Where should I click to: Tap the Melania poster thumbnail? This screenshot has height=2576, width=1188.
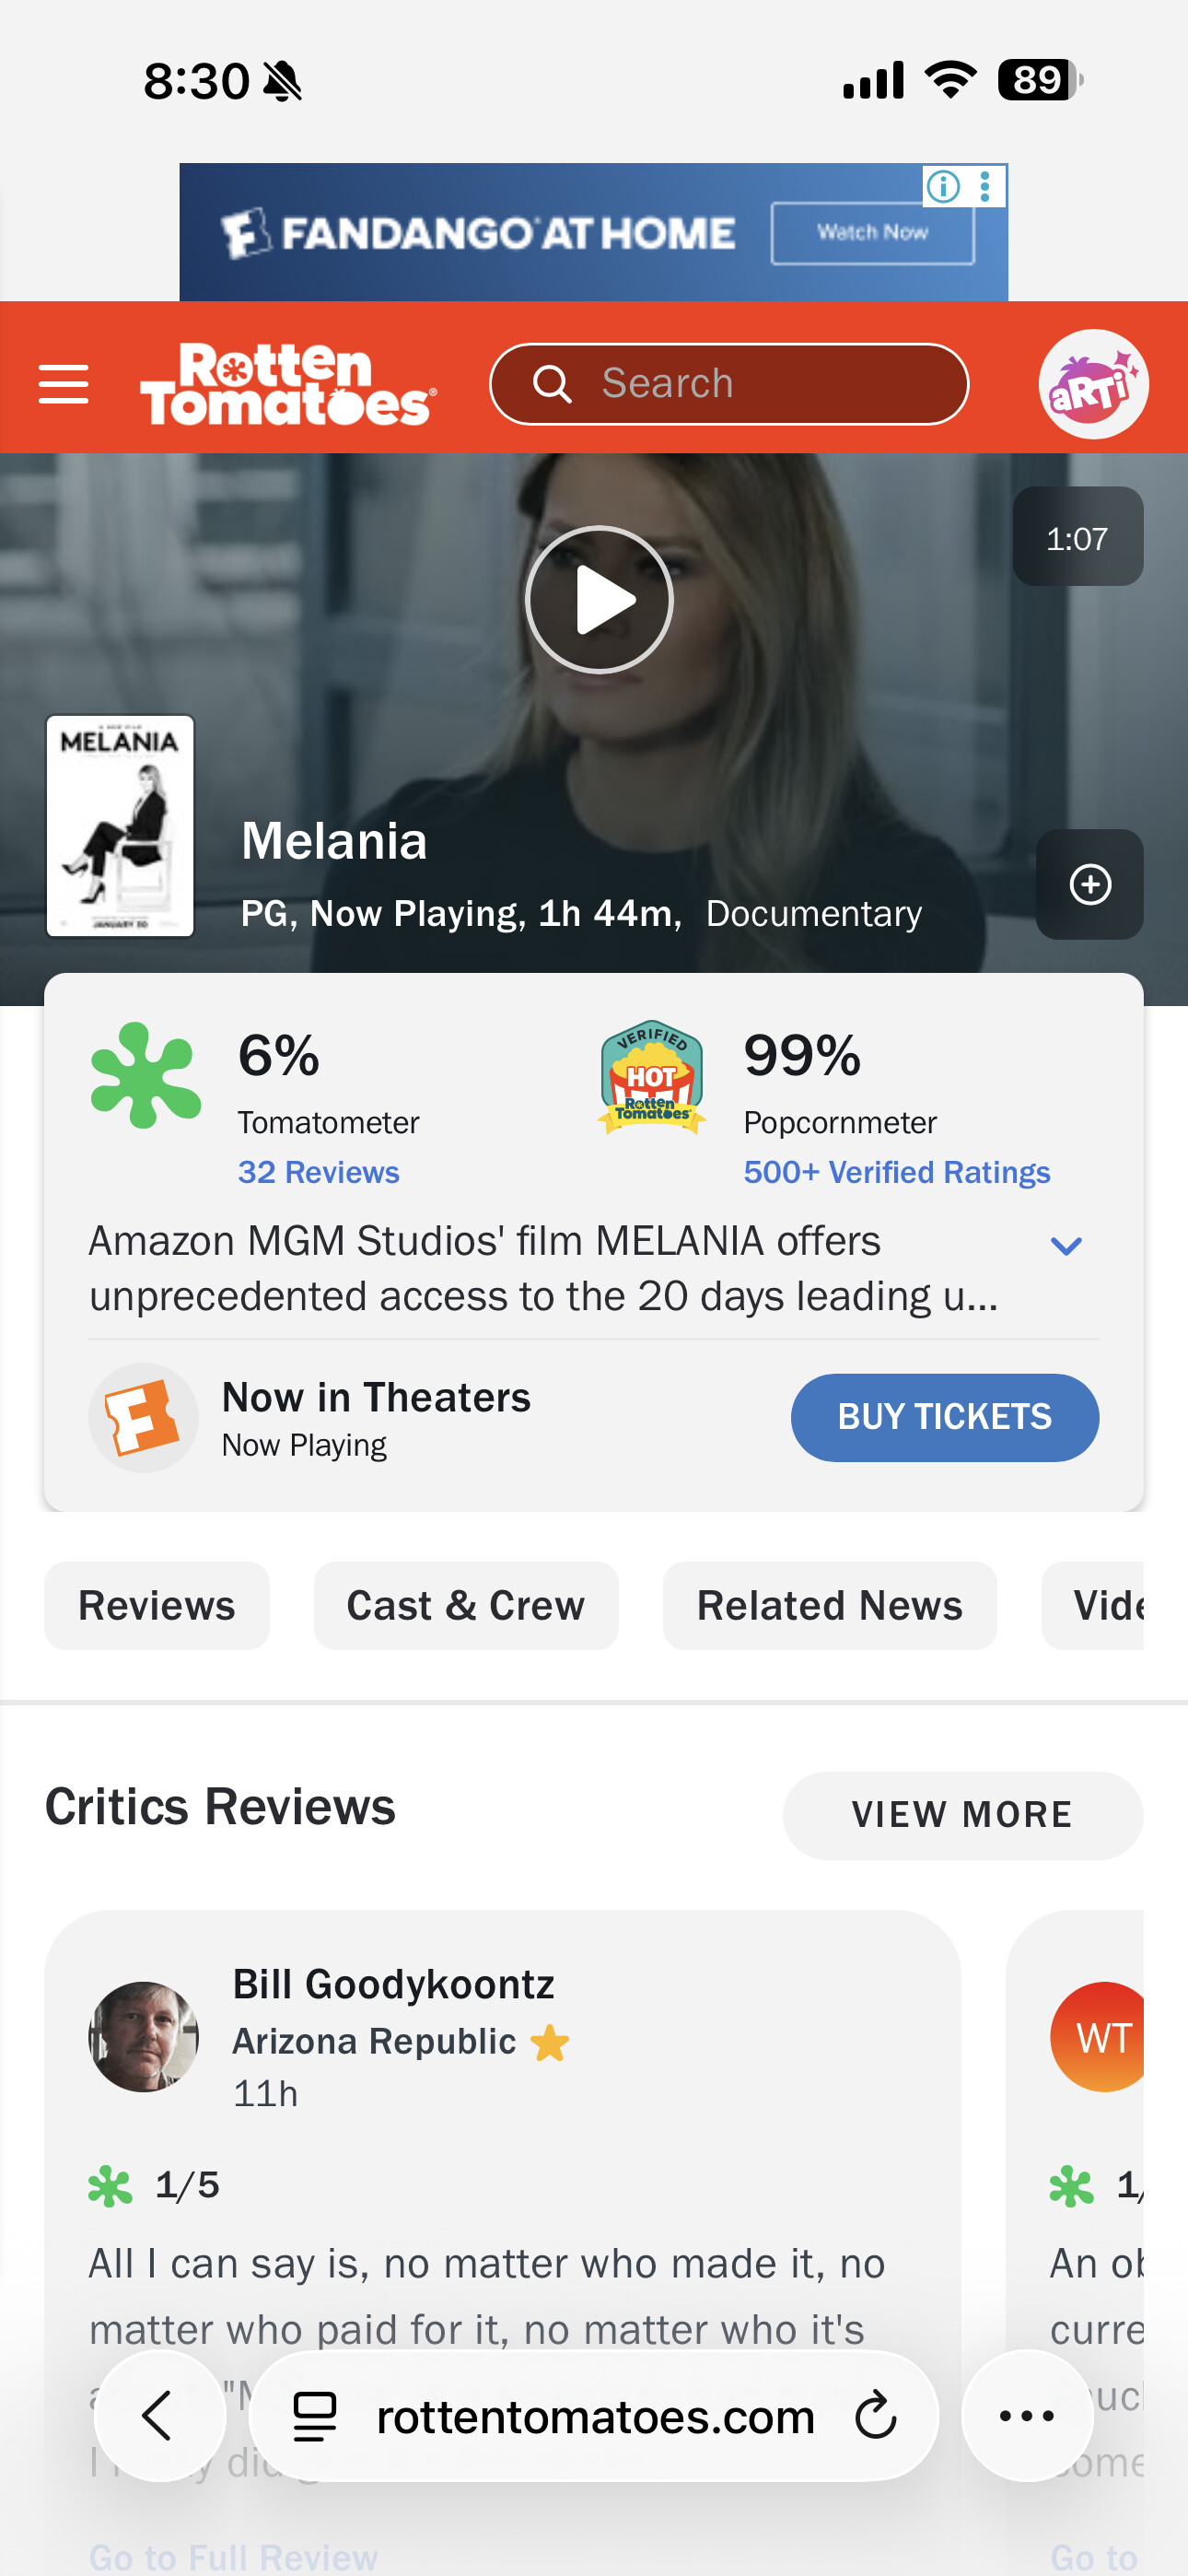click(x=120, y=826)
